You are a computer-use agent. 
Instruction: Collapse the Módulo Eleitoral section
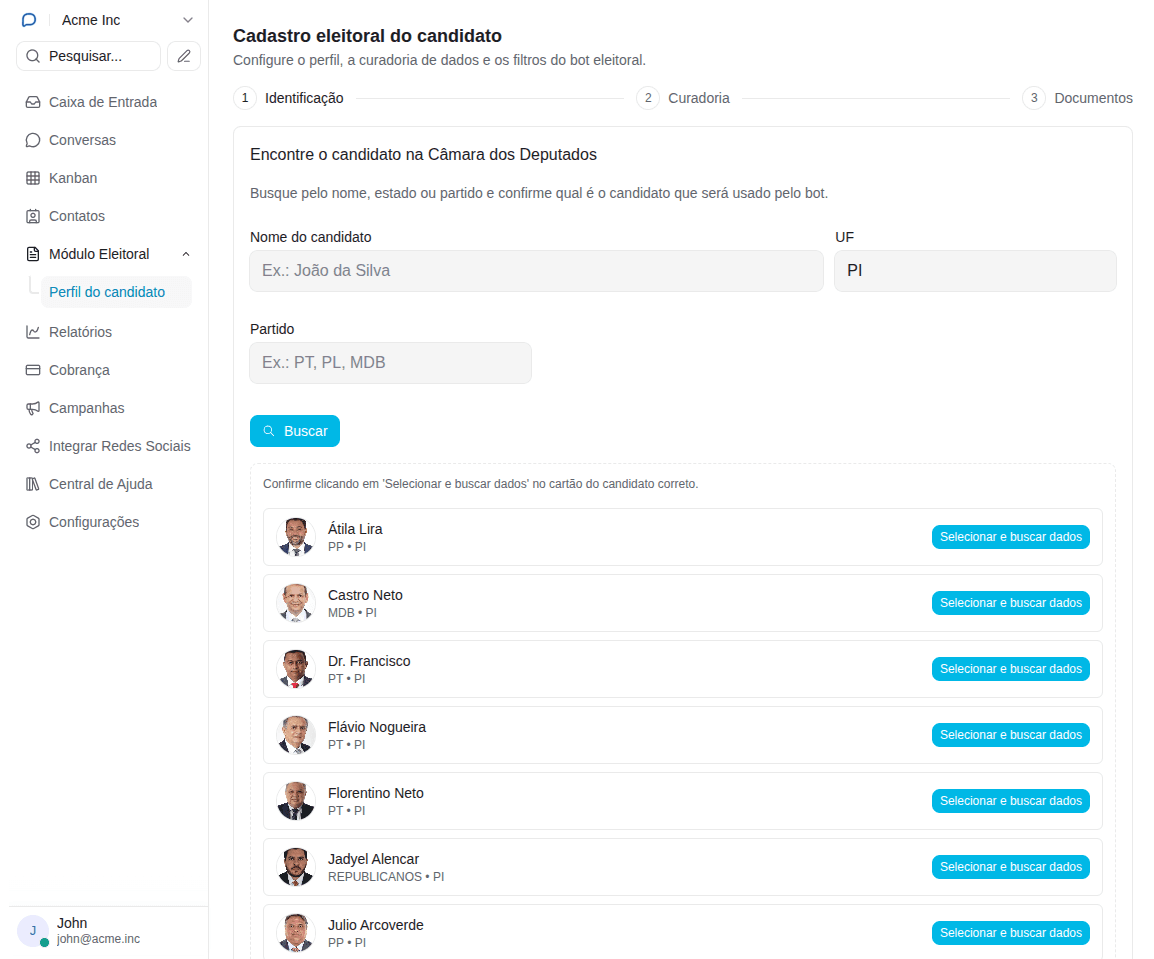pyautogui.click(x=186, y=254)
